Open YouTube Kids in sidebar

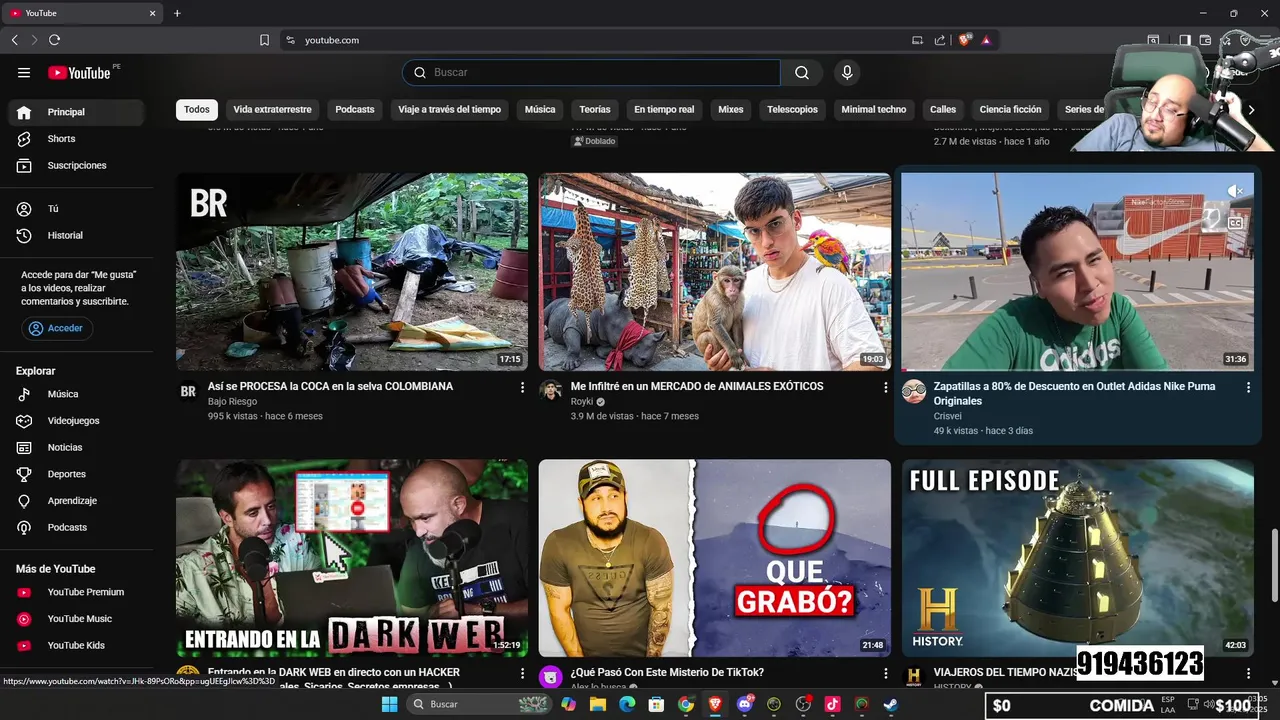[x=76, y=645]
